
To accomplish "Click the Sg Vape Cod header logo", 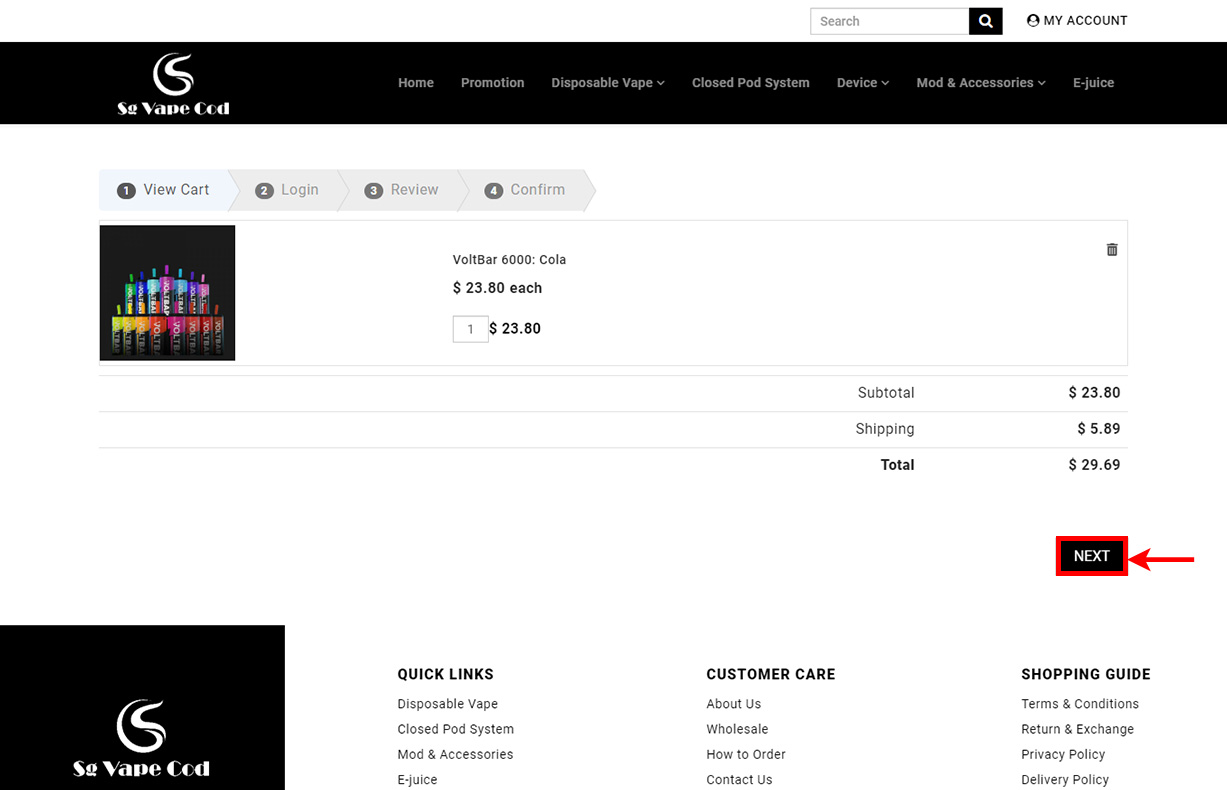I will [x=173, y=84].
